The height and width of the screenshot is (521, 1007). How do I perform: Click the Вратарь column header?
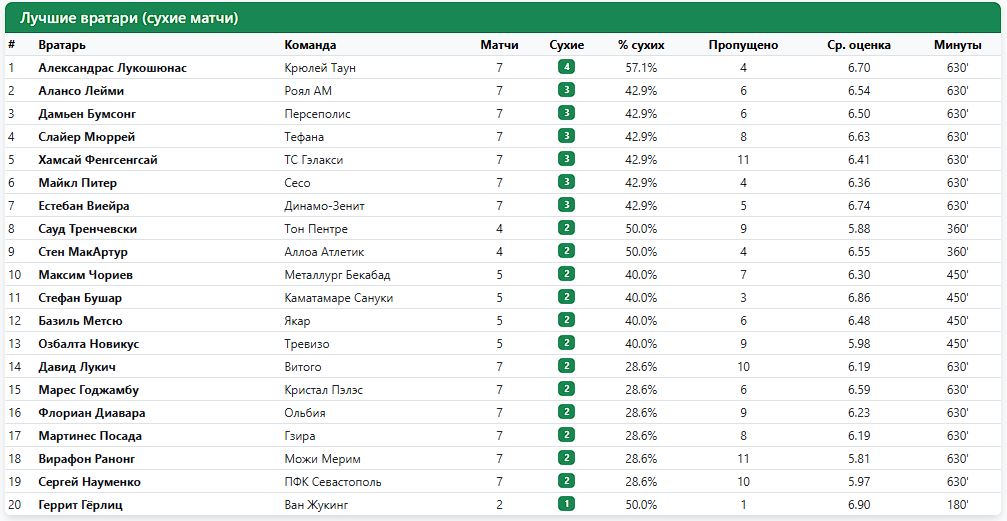(62, 45)
